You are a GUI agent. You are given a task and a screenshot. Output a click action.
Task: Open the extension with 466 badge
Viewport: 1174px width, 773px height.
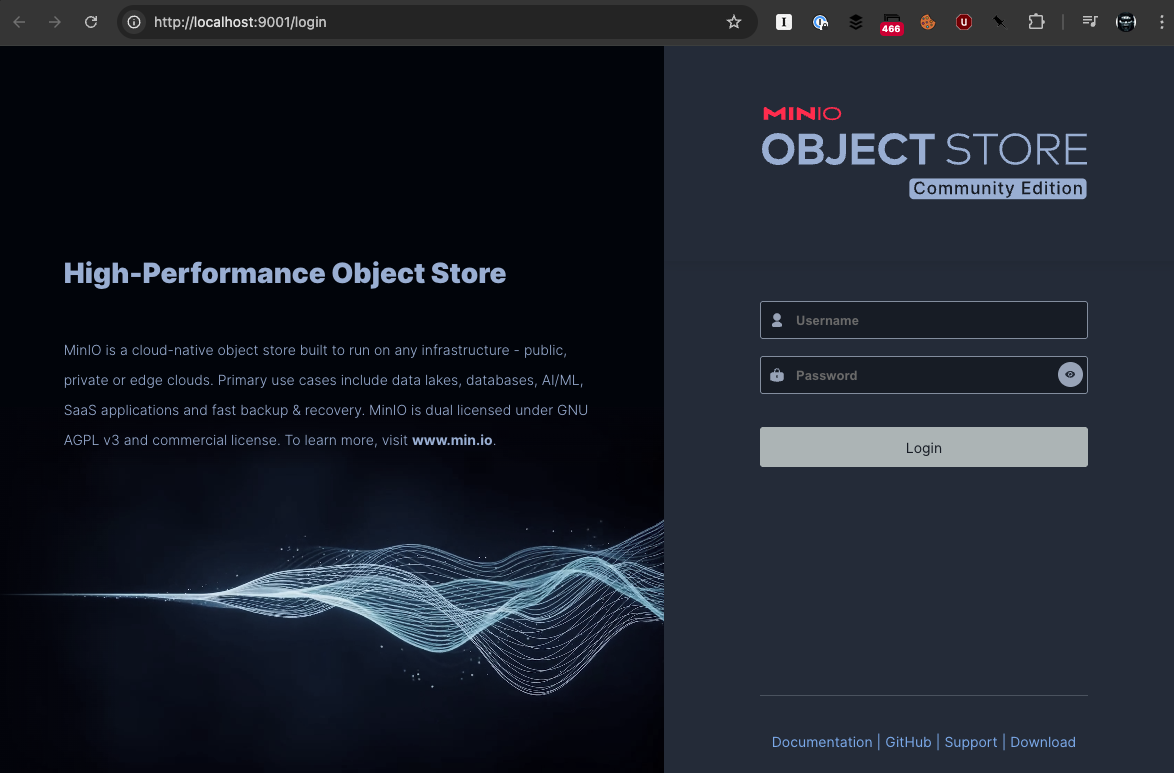(891, 23)
